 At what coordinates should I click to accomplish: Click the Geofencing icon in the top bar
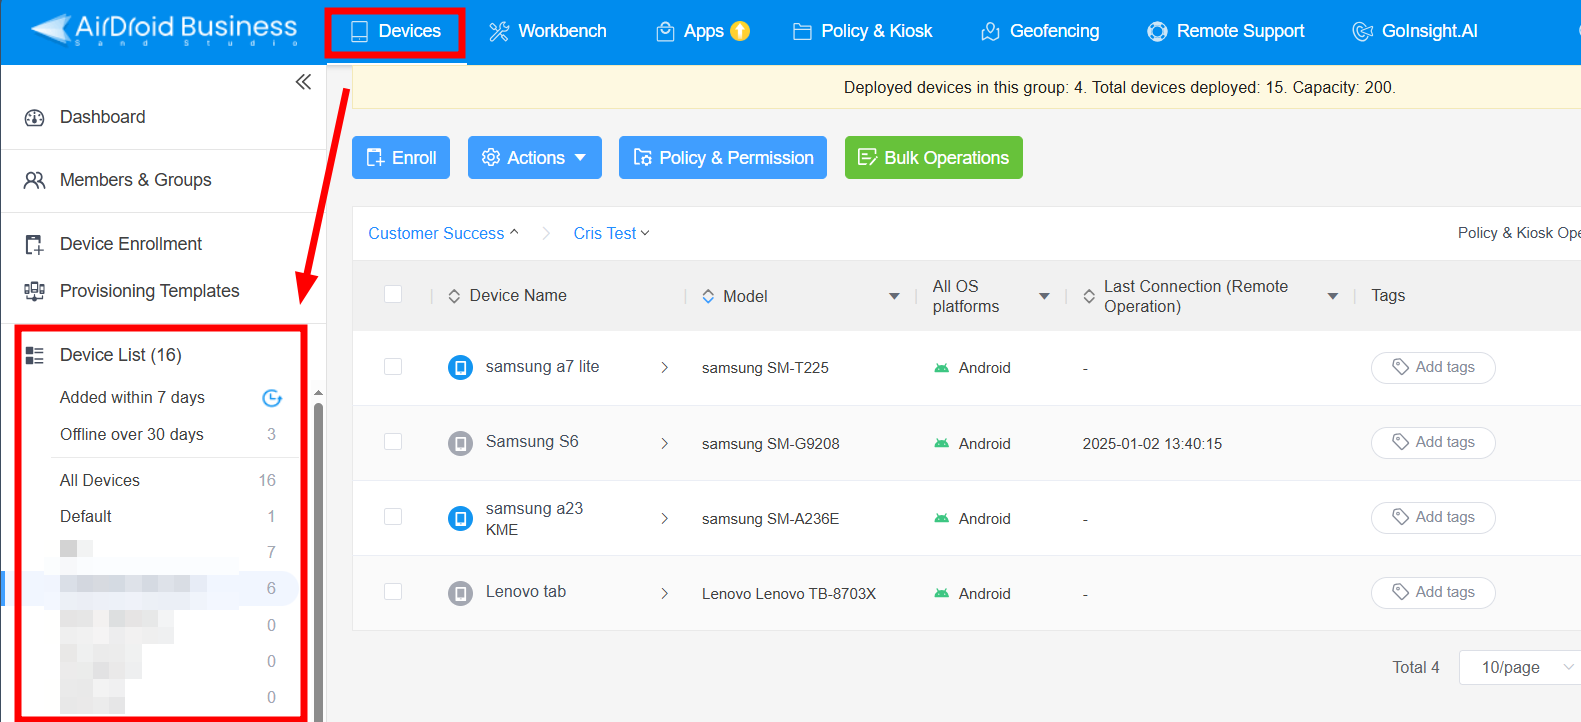click(990, 32)
